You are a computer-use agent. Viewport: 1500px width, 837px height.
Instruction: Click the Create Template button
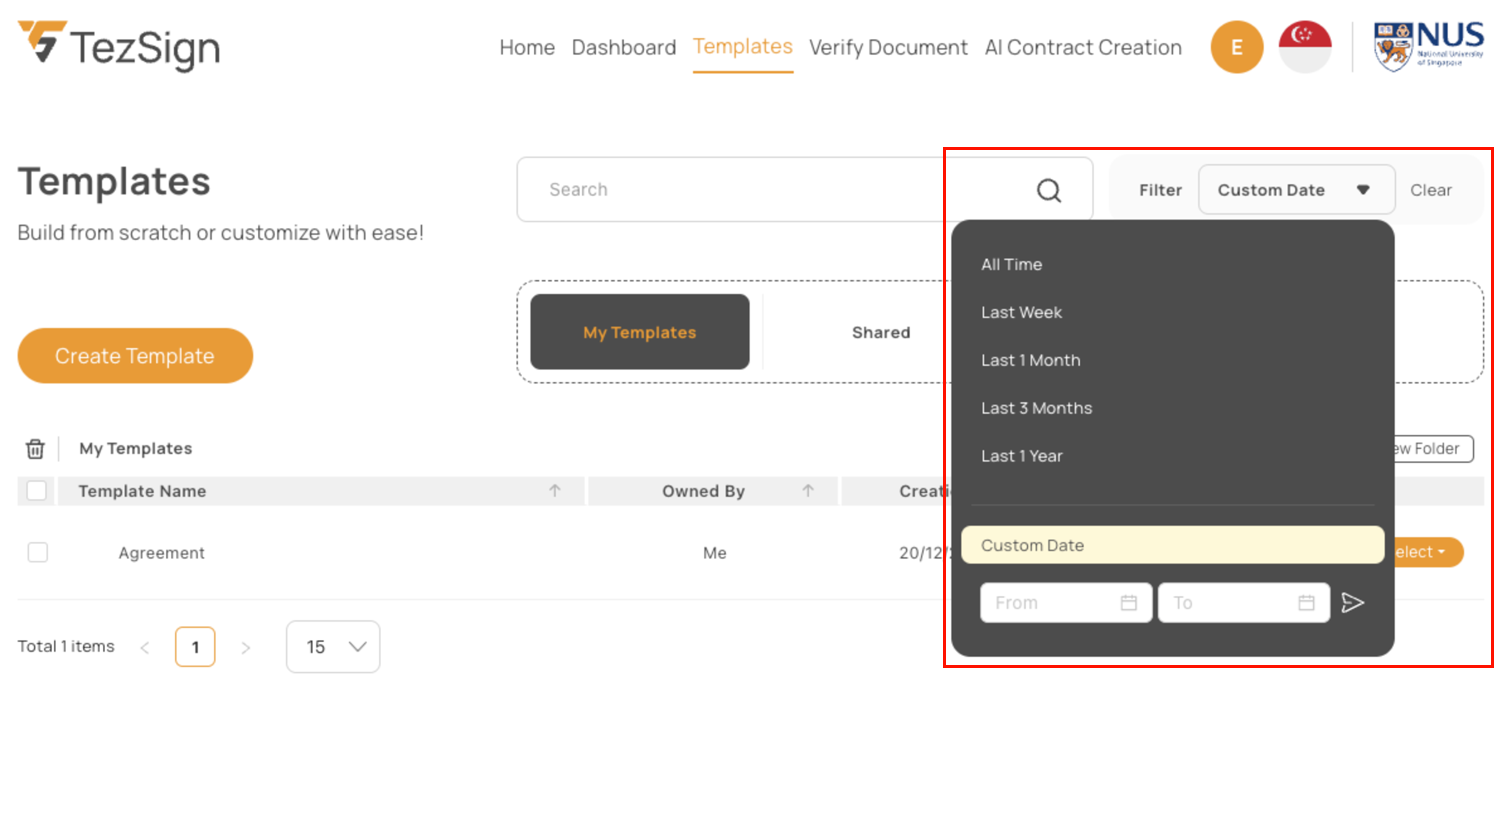pyautogui.click(x=135, y=356)
